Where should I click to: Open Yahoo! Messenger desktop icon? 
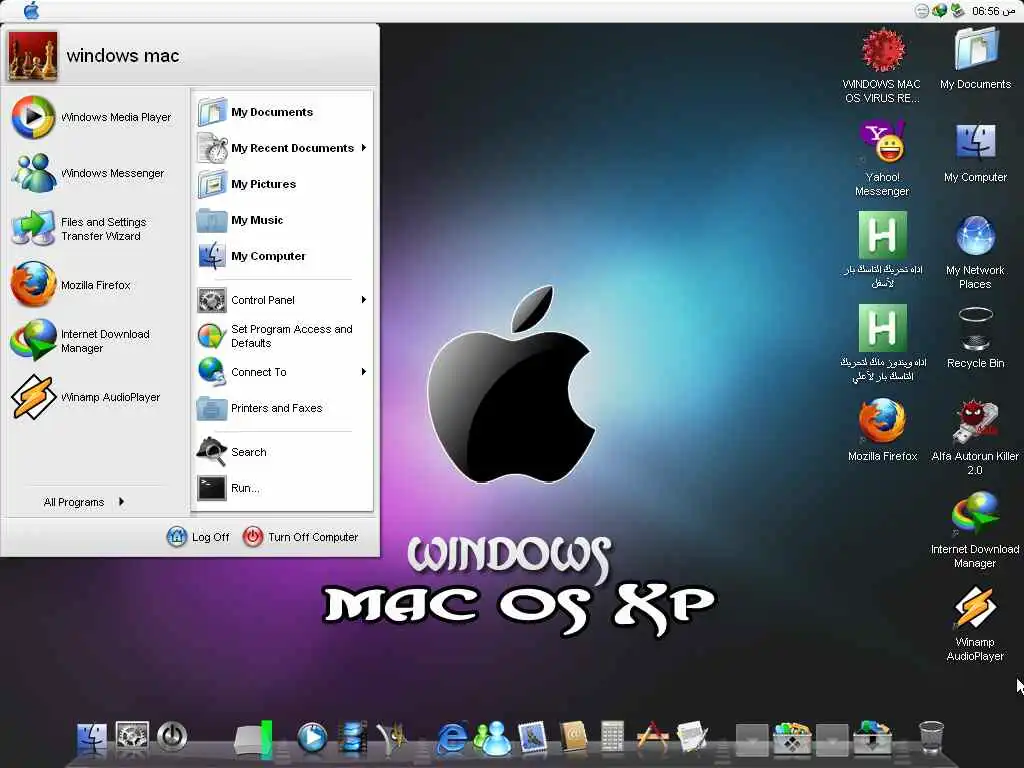point(882,159)
